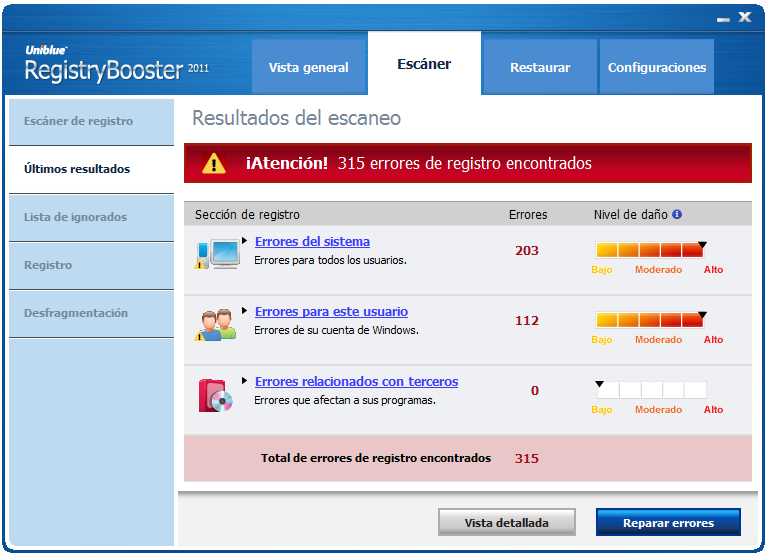Go to the Configuraciones tab
The width and height of the screenshot is (769, 557).
657,67
